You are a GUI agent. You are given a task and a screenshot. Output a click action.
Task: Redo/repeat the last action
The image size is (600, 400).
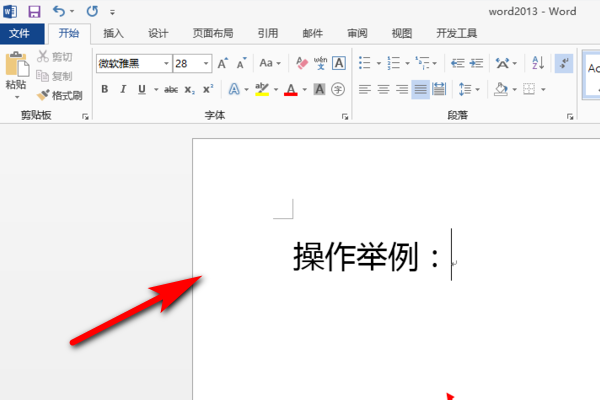(92, 11)
